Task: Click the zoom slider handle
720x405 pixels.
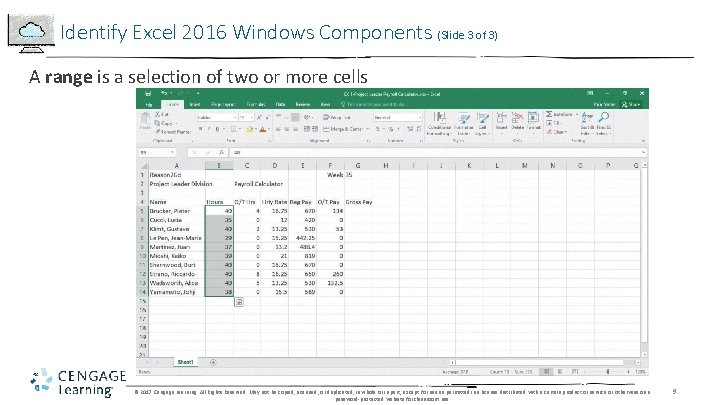Action: [608, 371]
